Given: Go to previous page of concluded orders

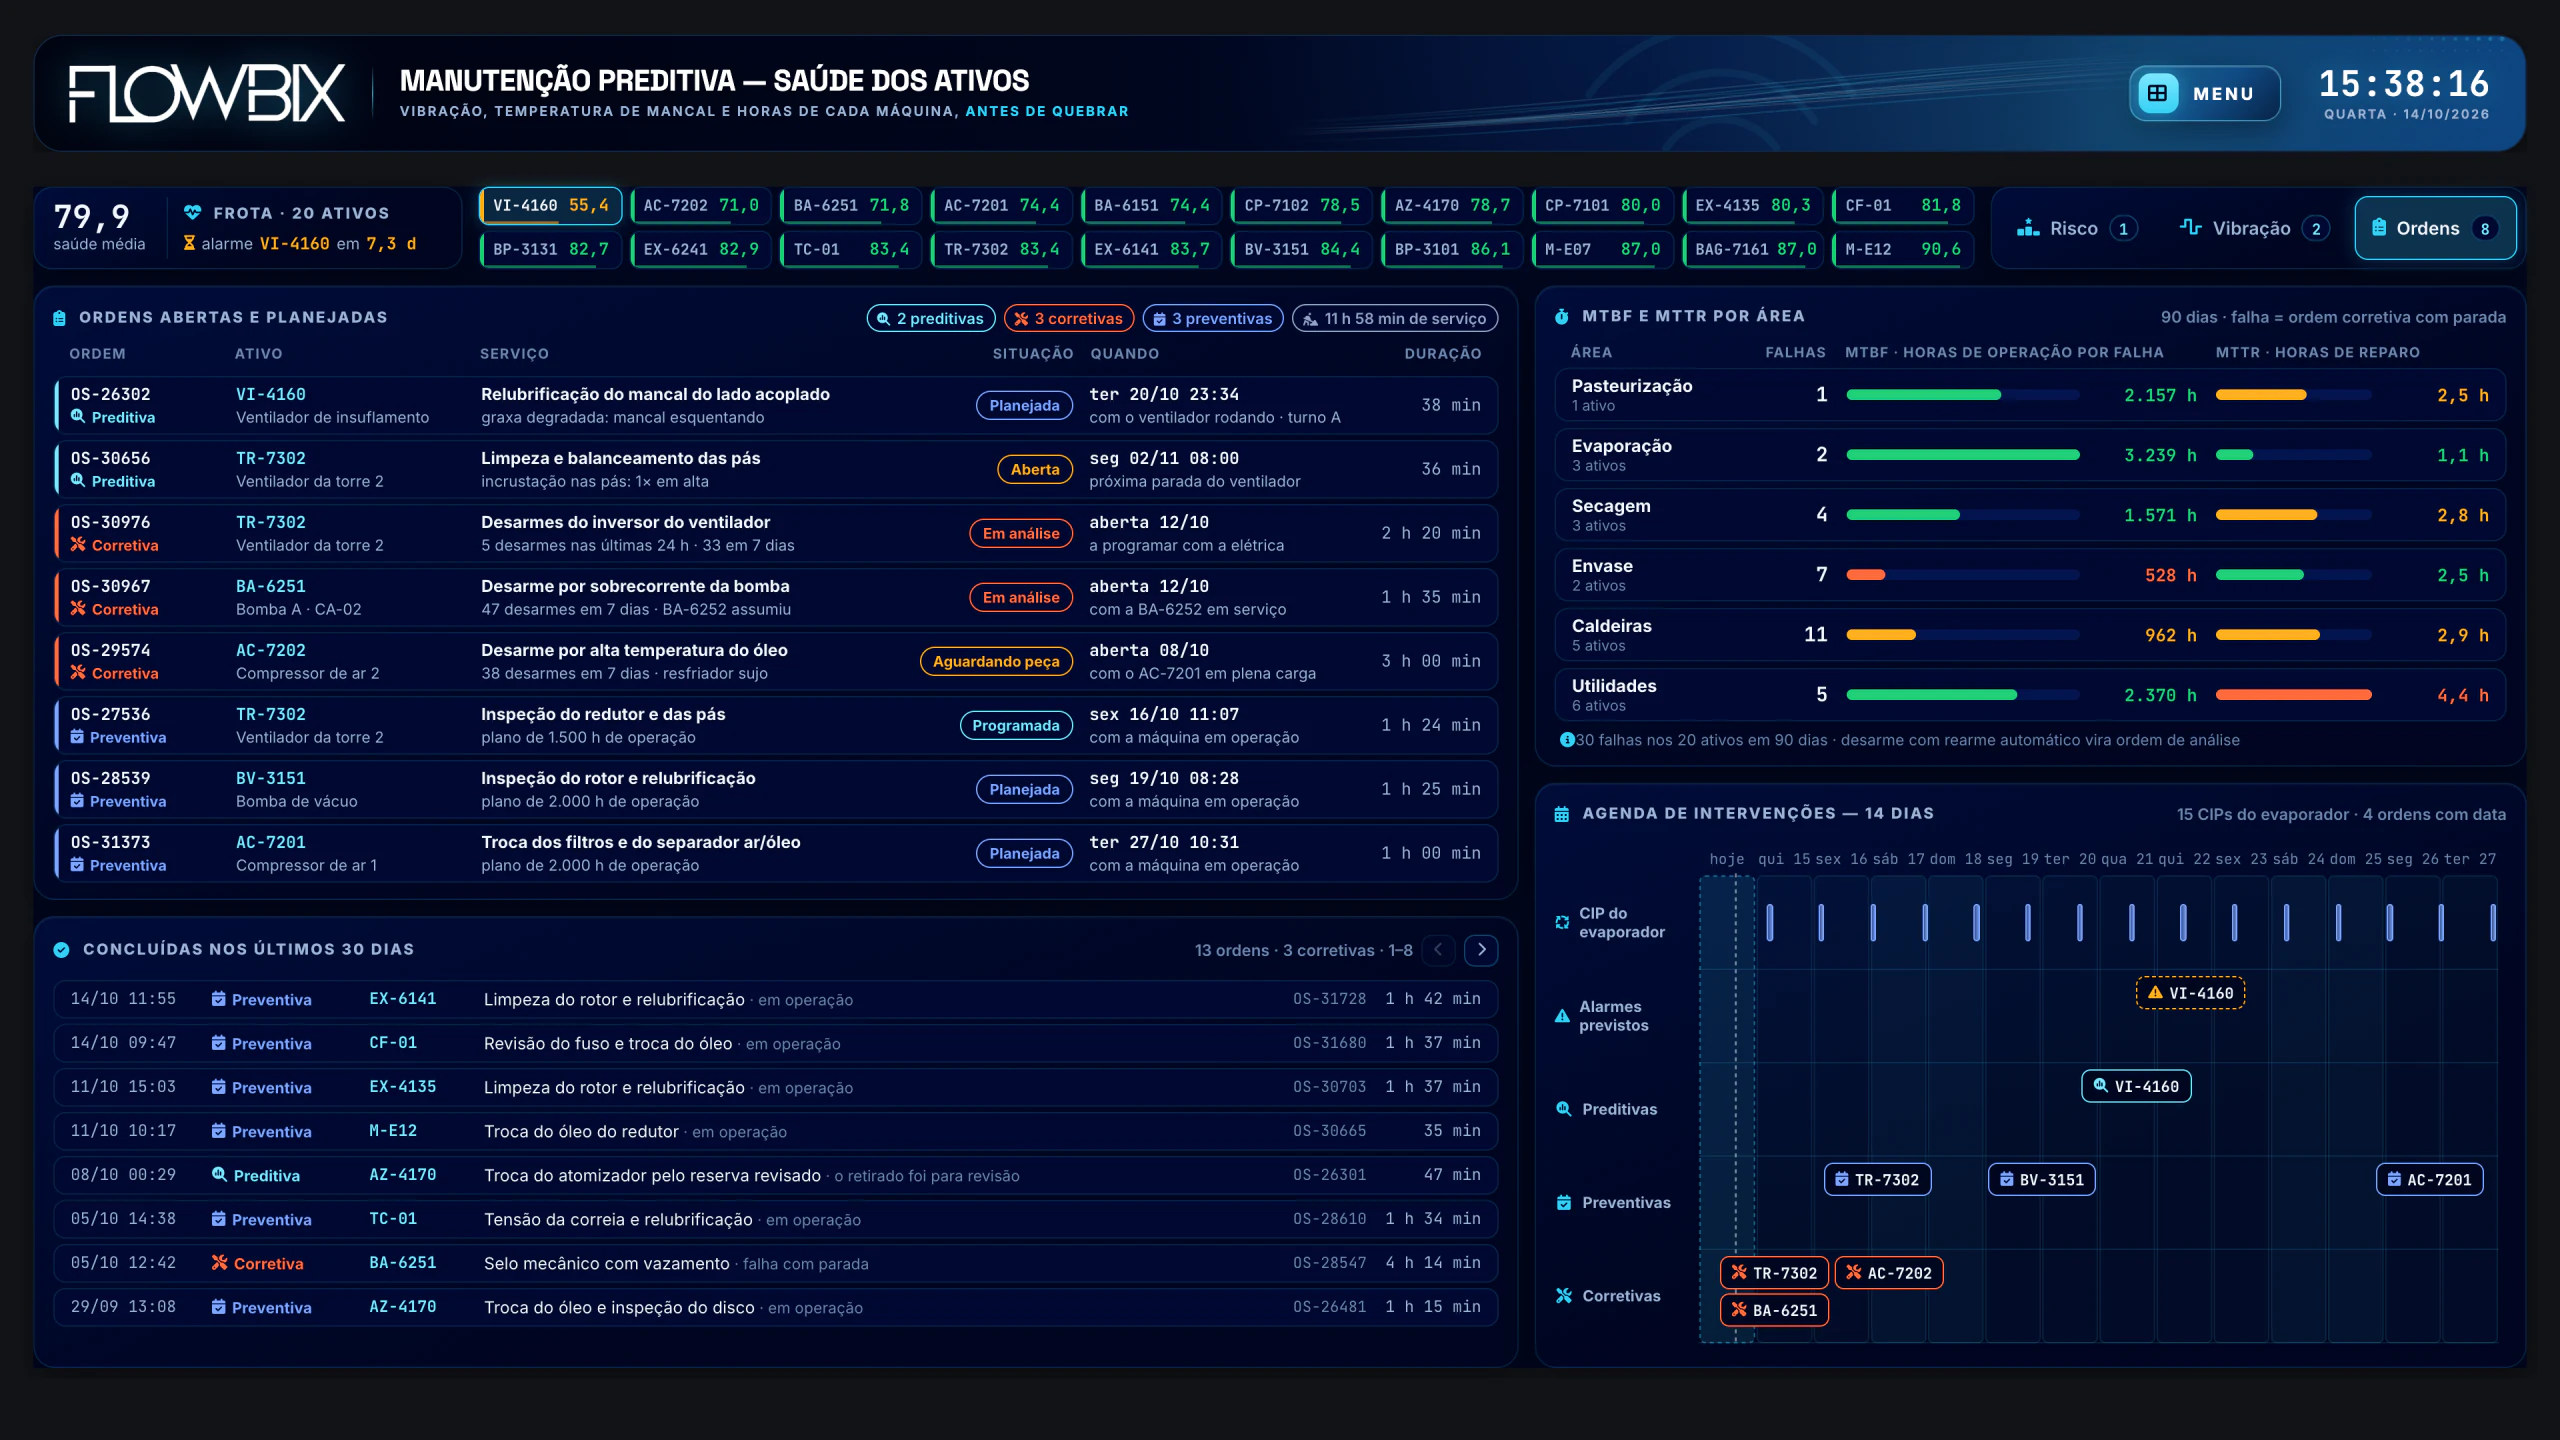Looking at the screenshot, I should click(x=1438, y=950).
